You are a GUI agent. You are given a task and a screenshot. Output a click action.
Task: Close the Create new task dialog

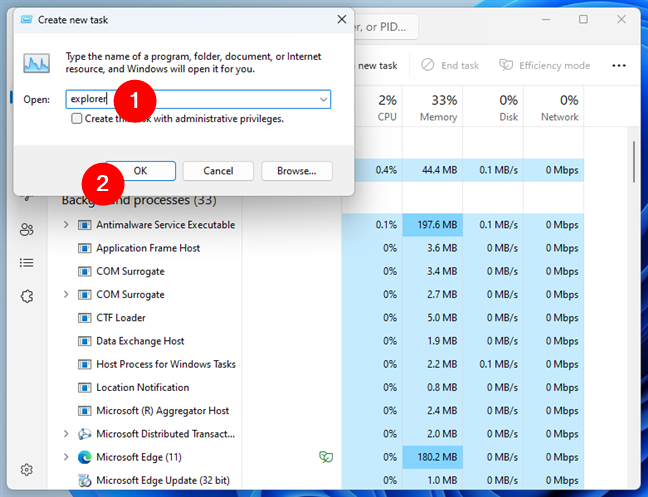pos(342,19)
